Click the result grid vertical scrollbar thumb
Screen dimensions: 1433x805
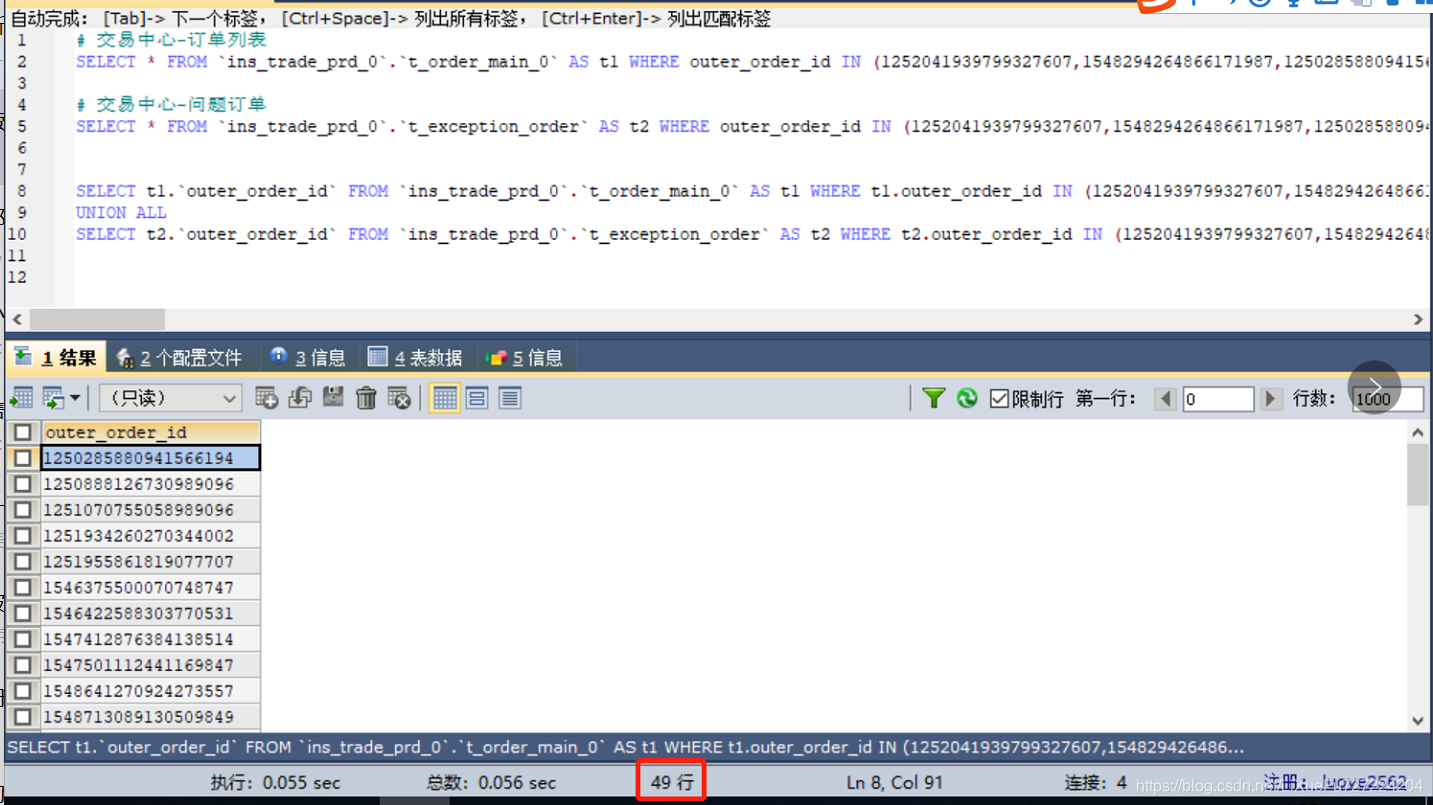click(1417, 475)
